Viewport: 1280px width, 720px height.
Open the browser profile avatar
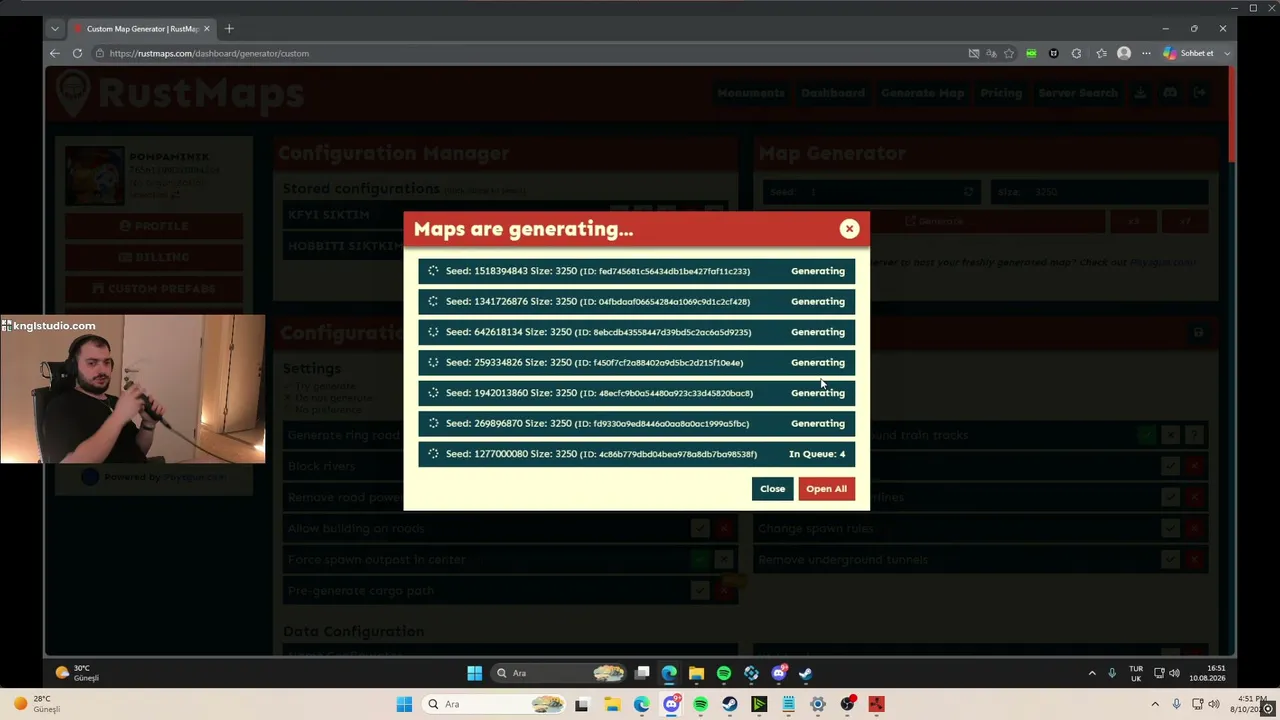1124,53
